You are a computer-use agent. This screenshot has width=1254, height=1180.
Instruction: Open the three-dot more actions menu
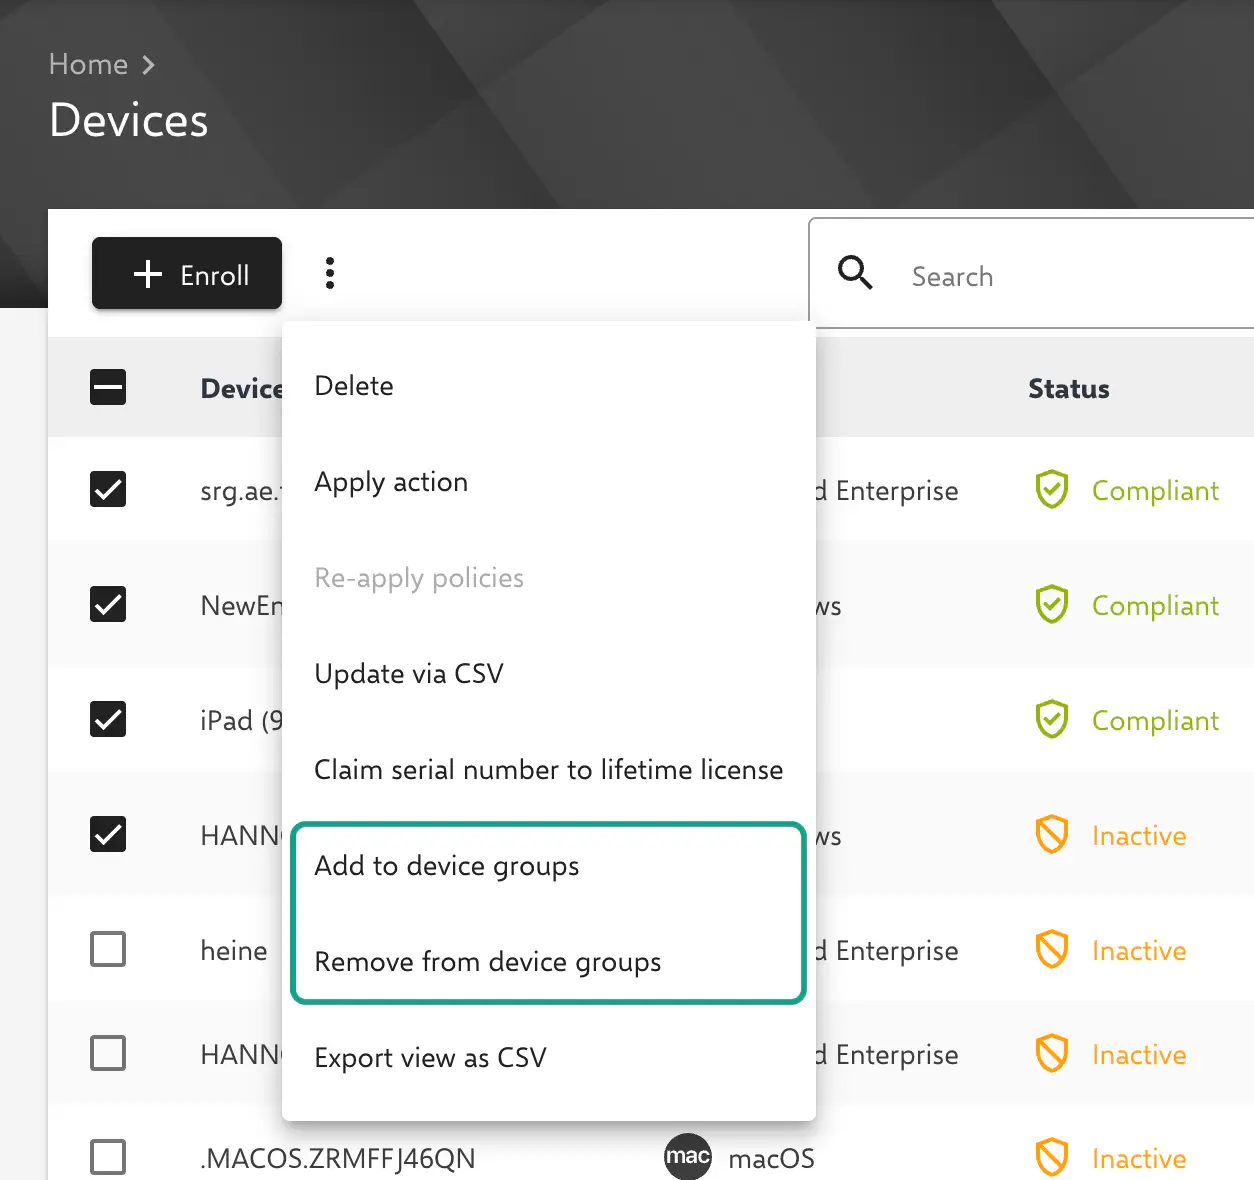(x=330, y=273)
